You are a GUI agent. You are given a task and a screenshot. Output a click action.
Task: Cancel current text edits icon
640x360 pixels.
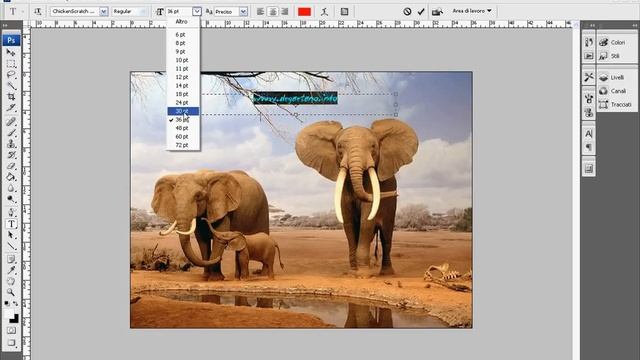[407, 12]
